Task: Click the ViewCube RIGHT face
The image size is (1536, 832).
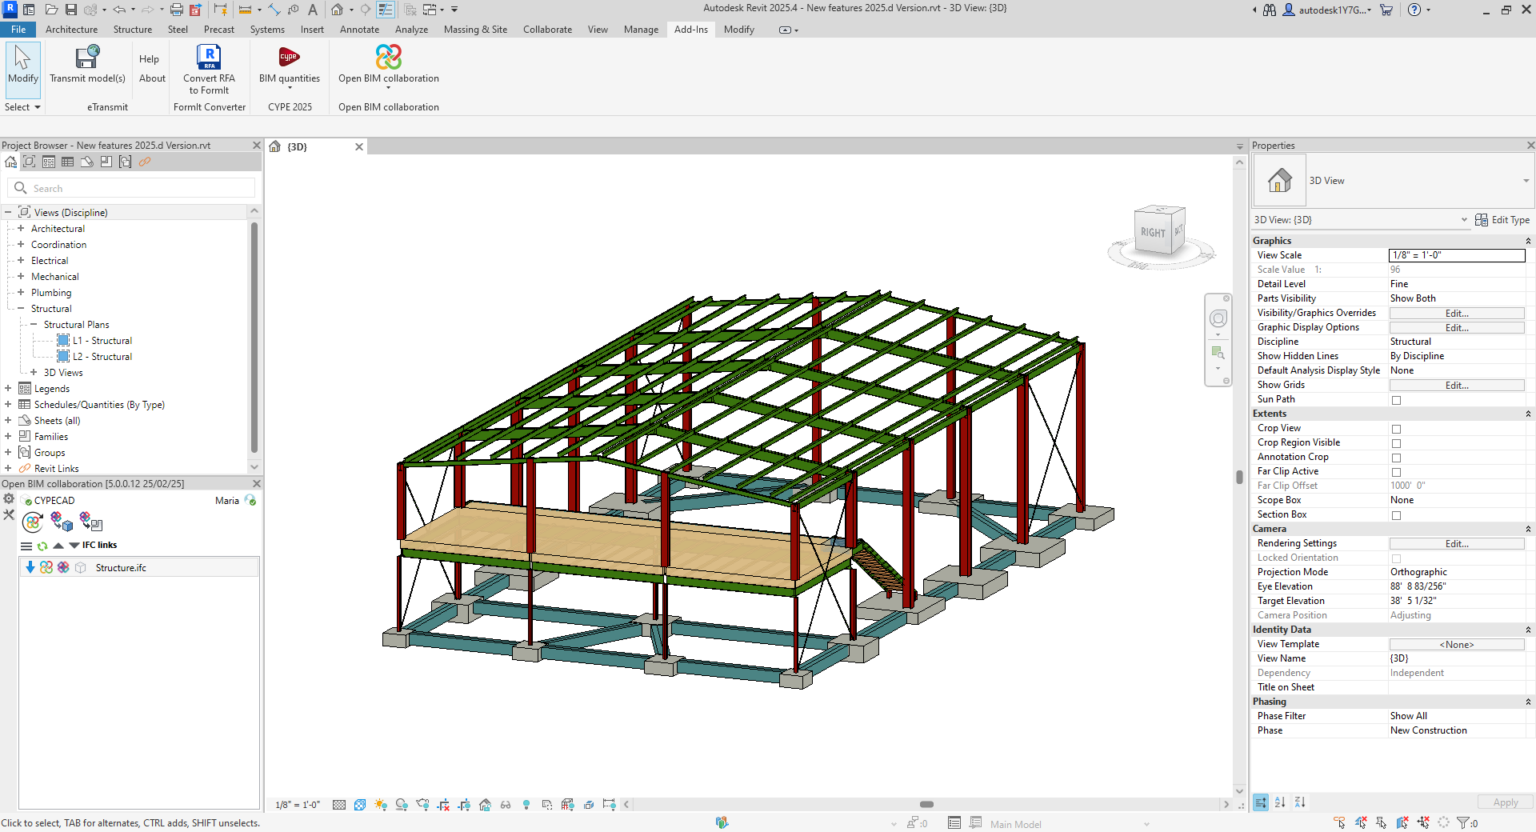Action: pyautogui.click(x=1153, y=232)
